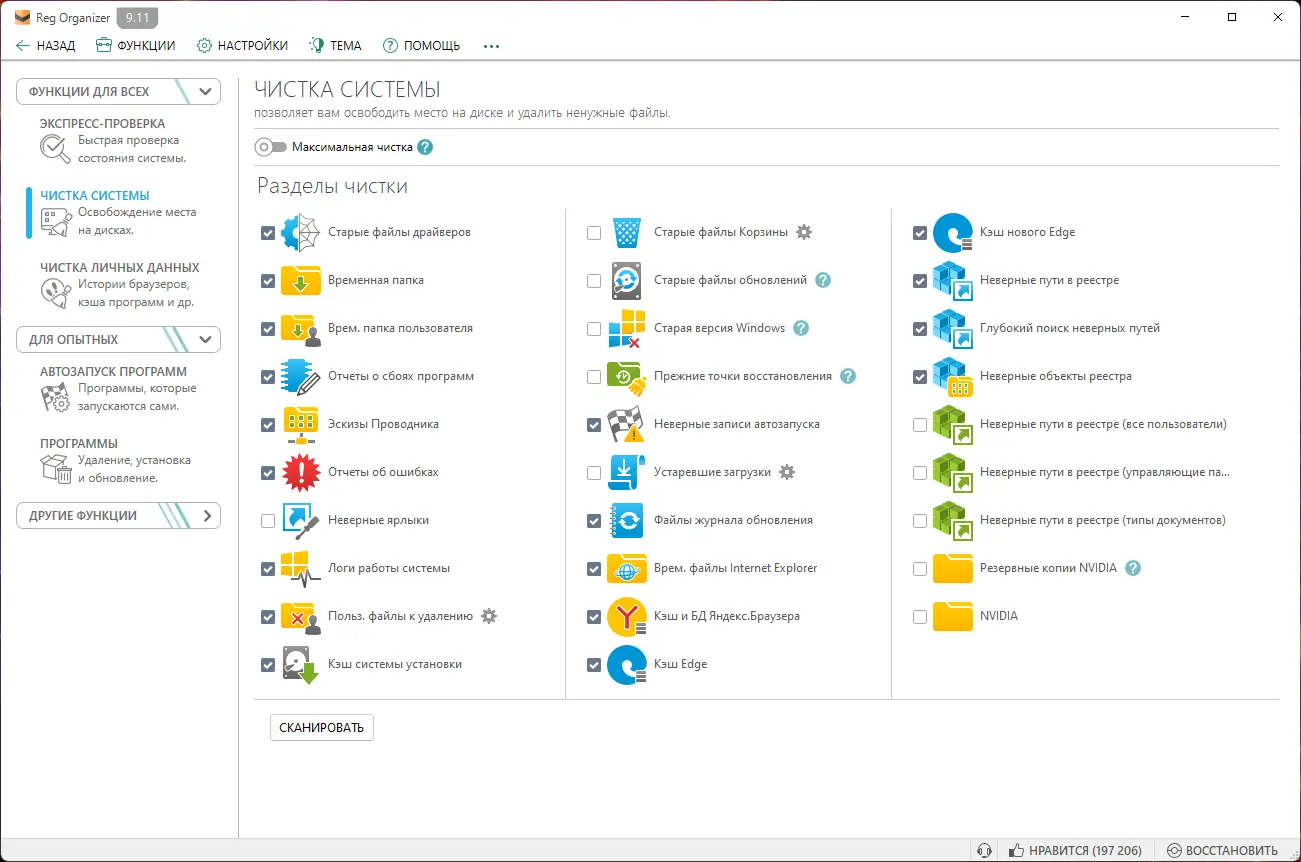Click the Кэш нового Edge icon

click(x=952, y=232)
